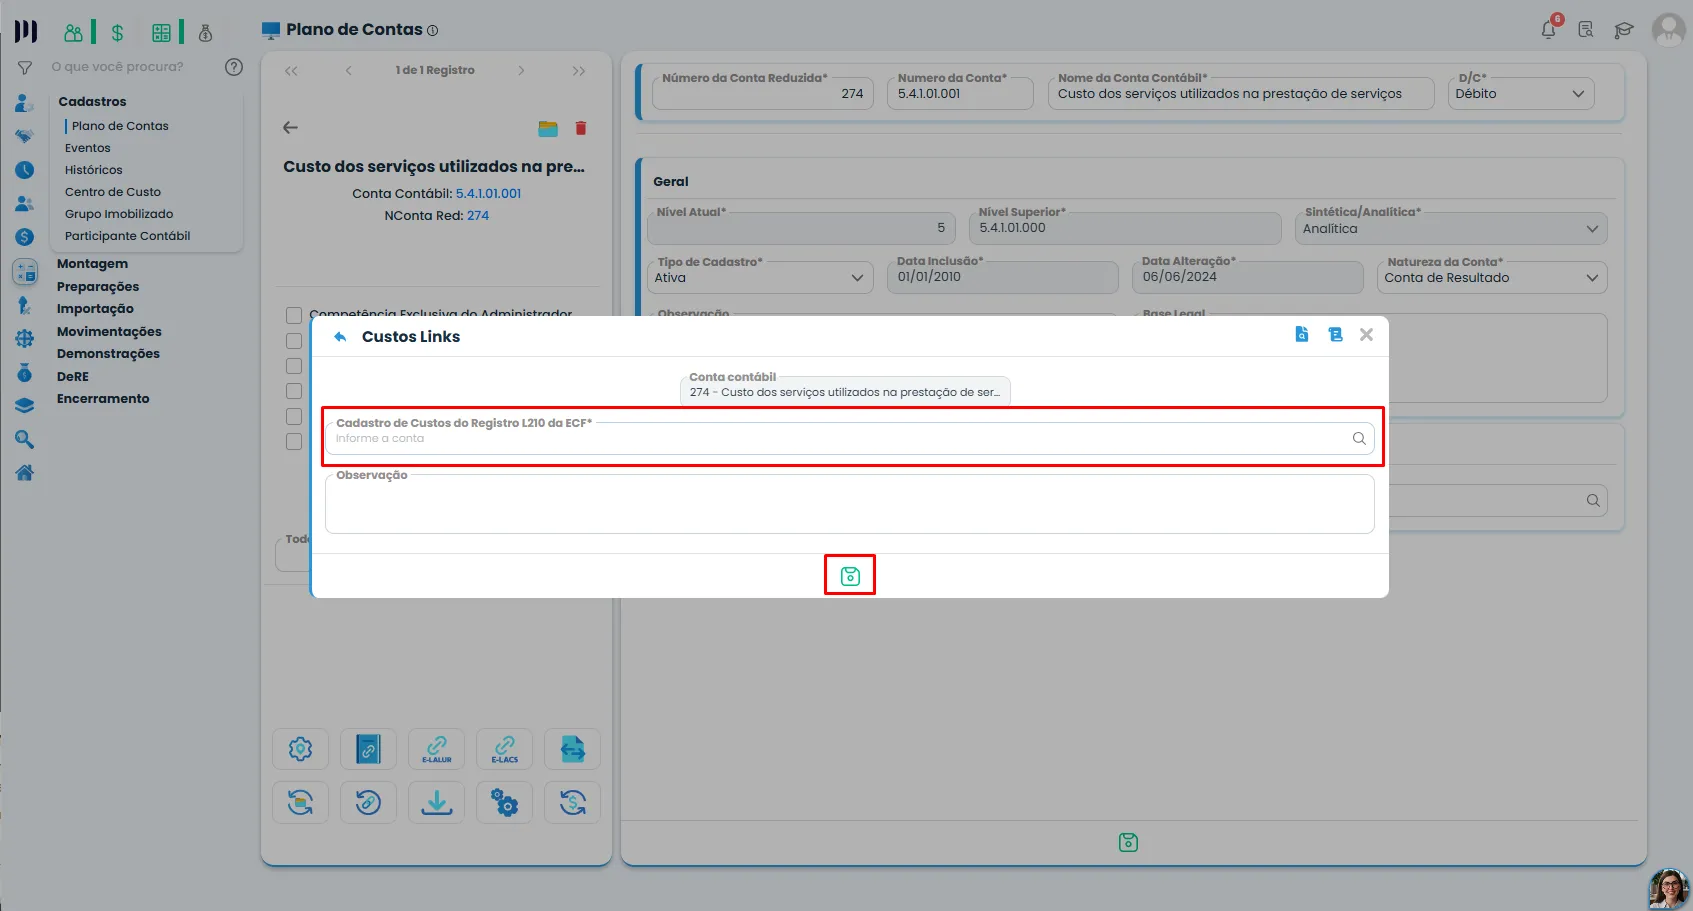Open the Tipo de Cadastro dropdown
The width and height of the screenshot is (1693, 911).
click(760, 278)
